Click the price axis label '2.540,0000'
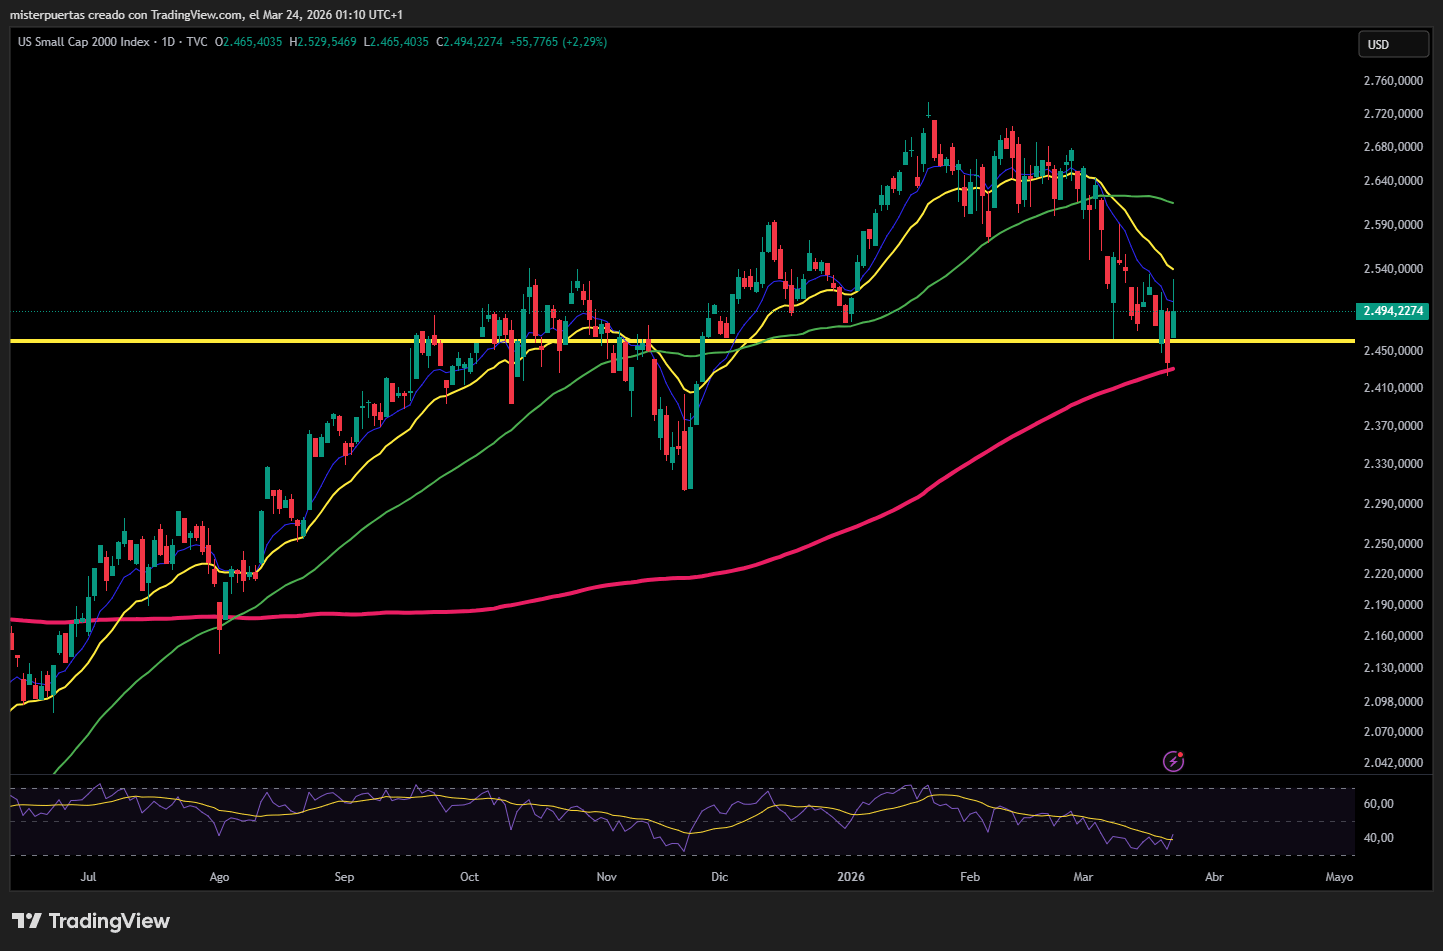This screenshot has height=951, width=1443. [1393, 269]
